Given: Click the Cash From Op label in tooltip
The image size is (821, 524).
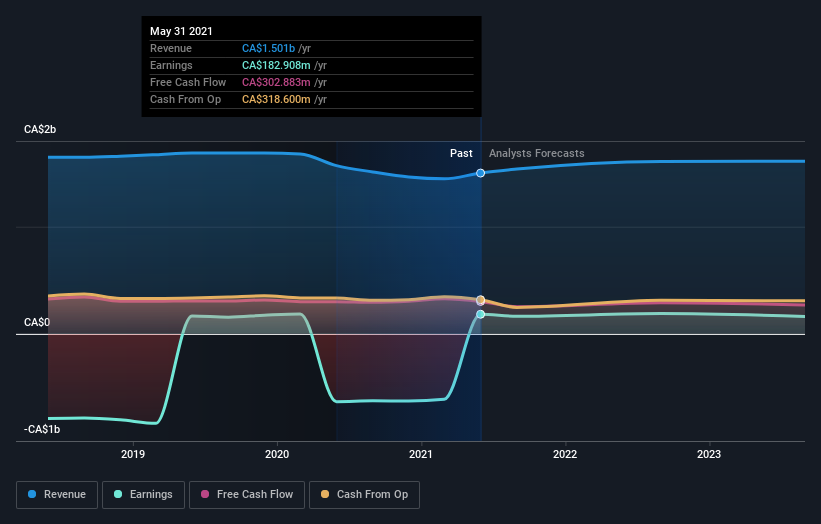Looking at the screenshot, I should click(185, 99).
